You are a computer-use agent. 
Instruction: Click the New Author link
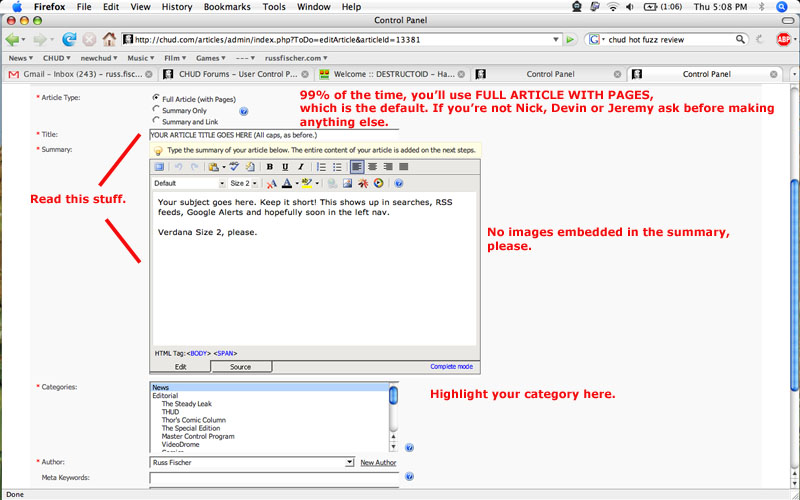click(378, 463)
